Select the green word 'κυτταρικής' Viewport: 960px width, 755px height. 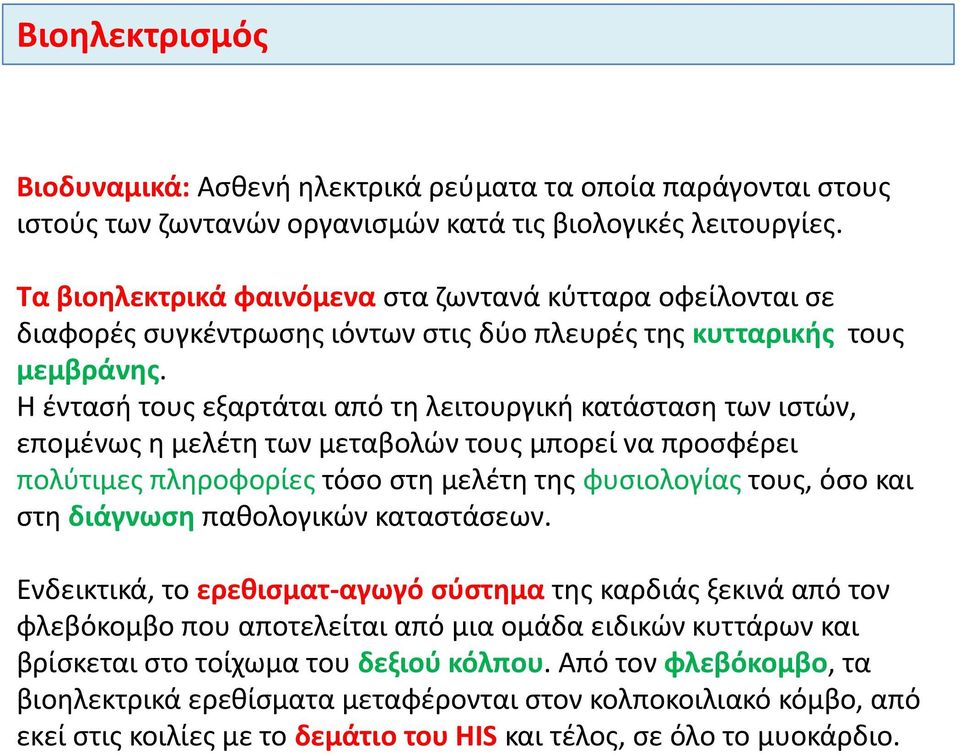(763, 334)
